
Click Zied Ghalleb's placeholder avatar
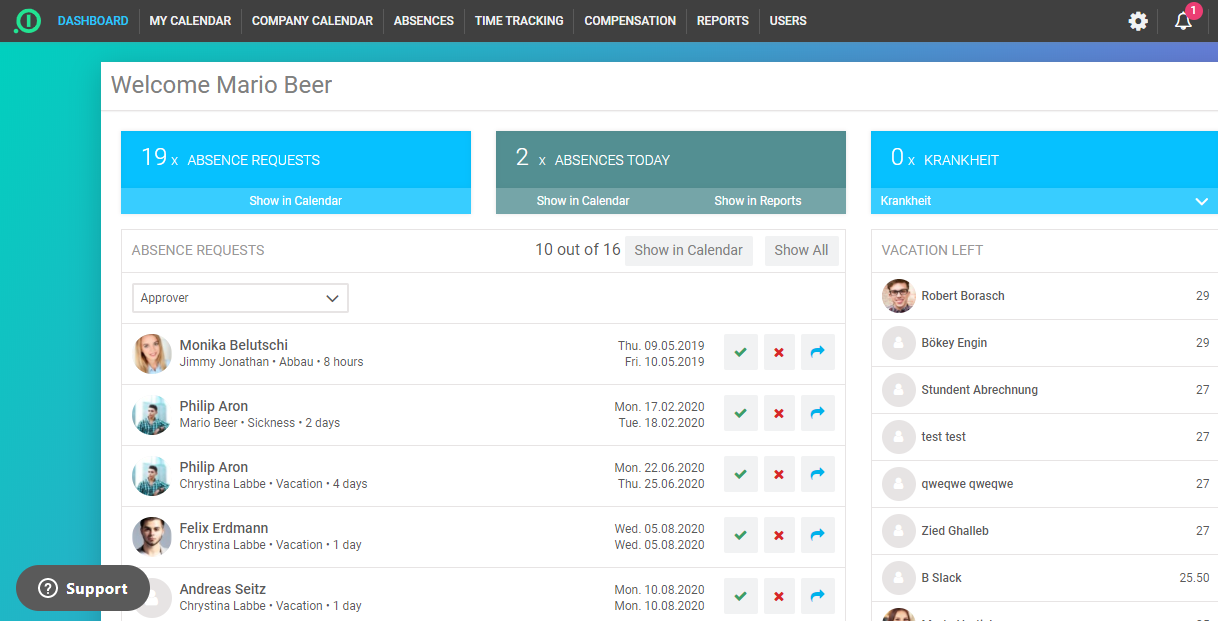click(899, 531)
